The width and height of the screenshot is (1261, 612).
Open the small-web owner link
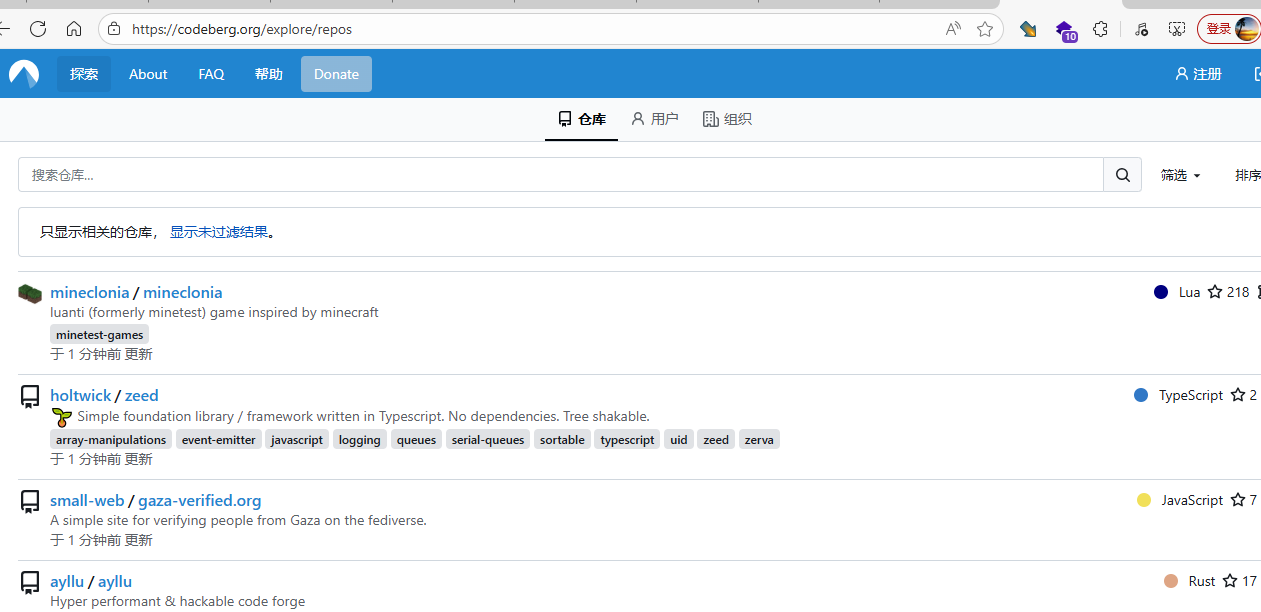coord(87,500)
